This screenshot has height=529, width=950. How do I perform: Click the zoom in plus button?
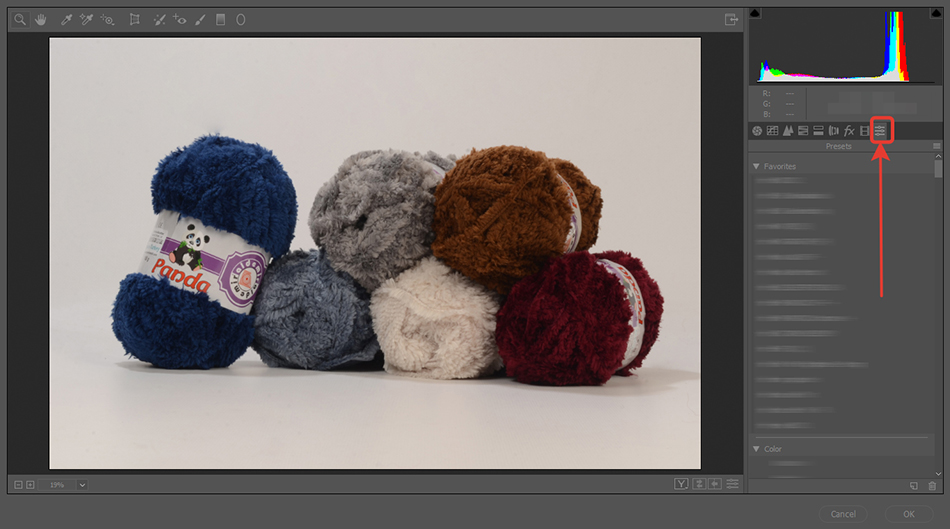[x=30, y=485]
